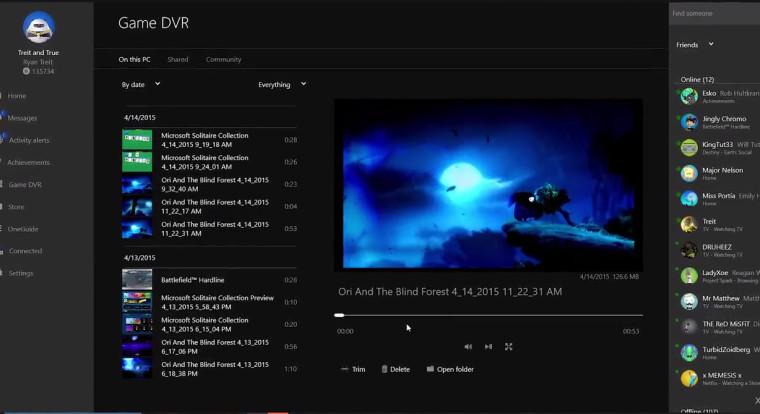Click the Trim scissors button
Screen dimensions: 760x414
pos(353,369)
